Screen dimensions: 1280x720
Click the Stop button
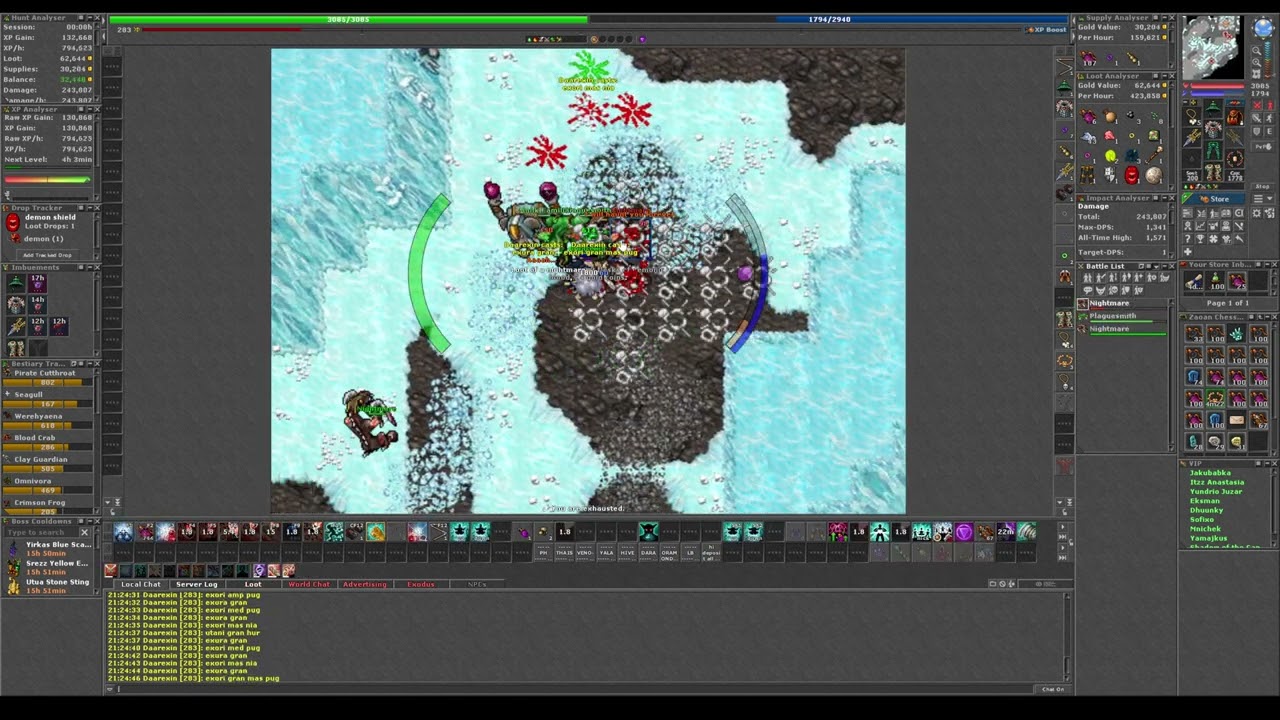tap(1262, 186)
